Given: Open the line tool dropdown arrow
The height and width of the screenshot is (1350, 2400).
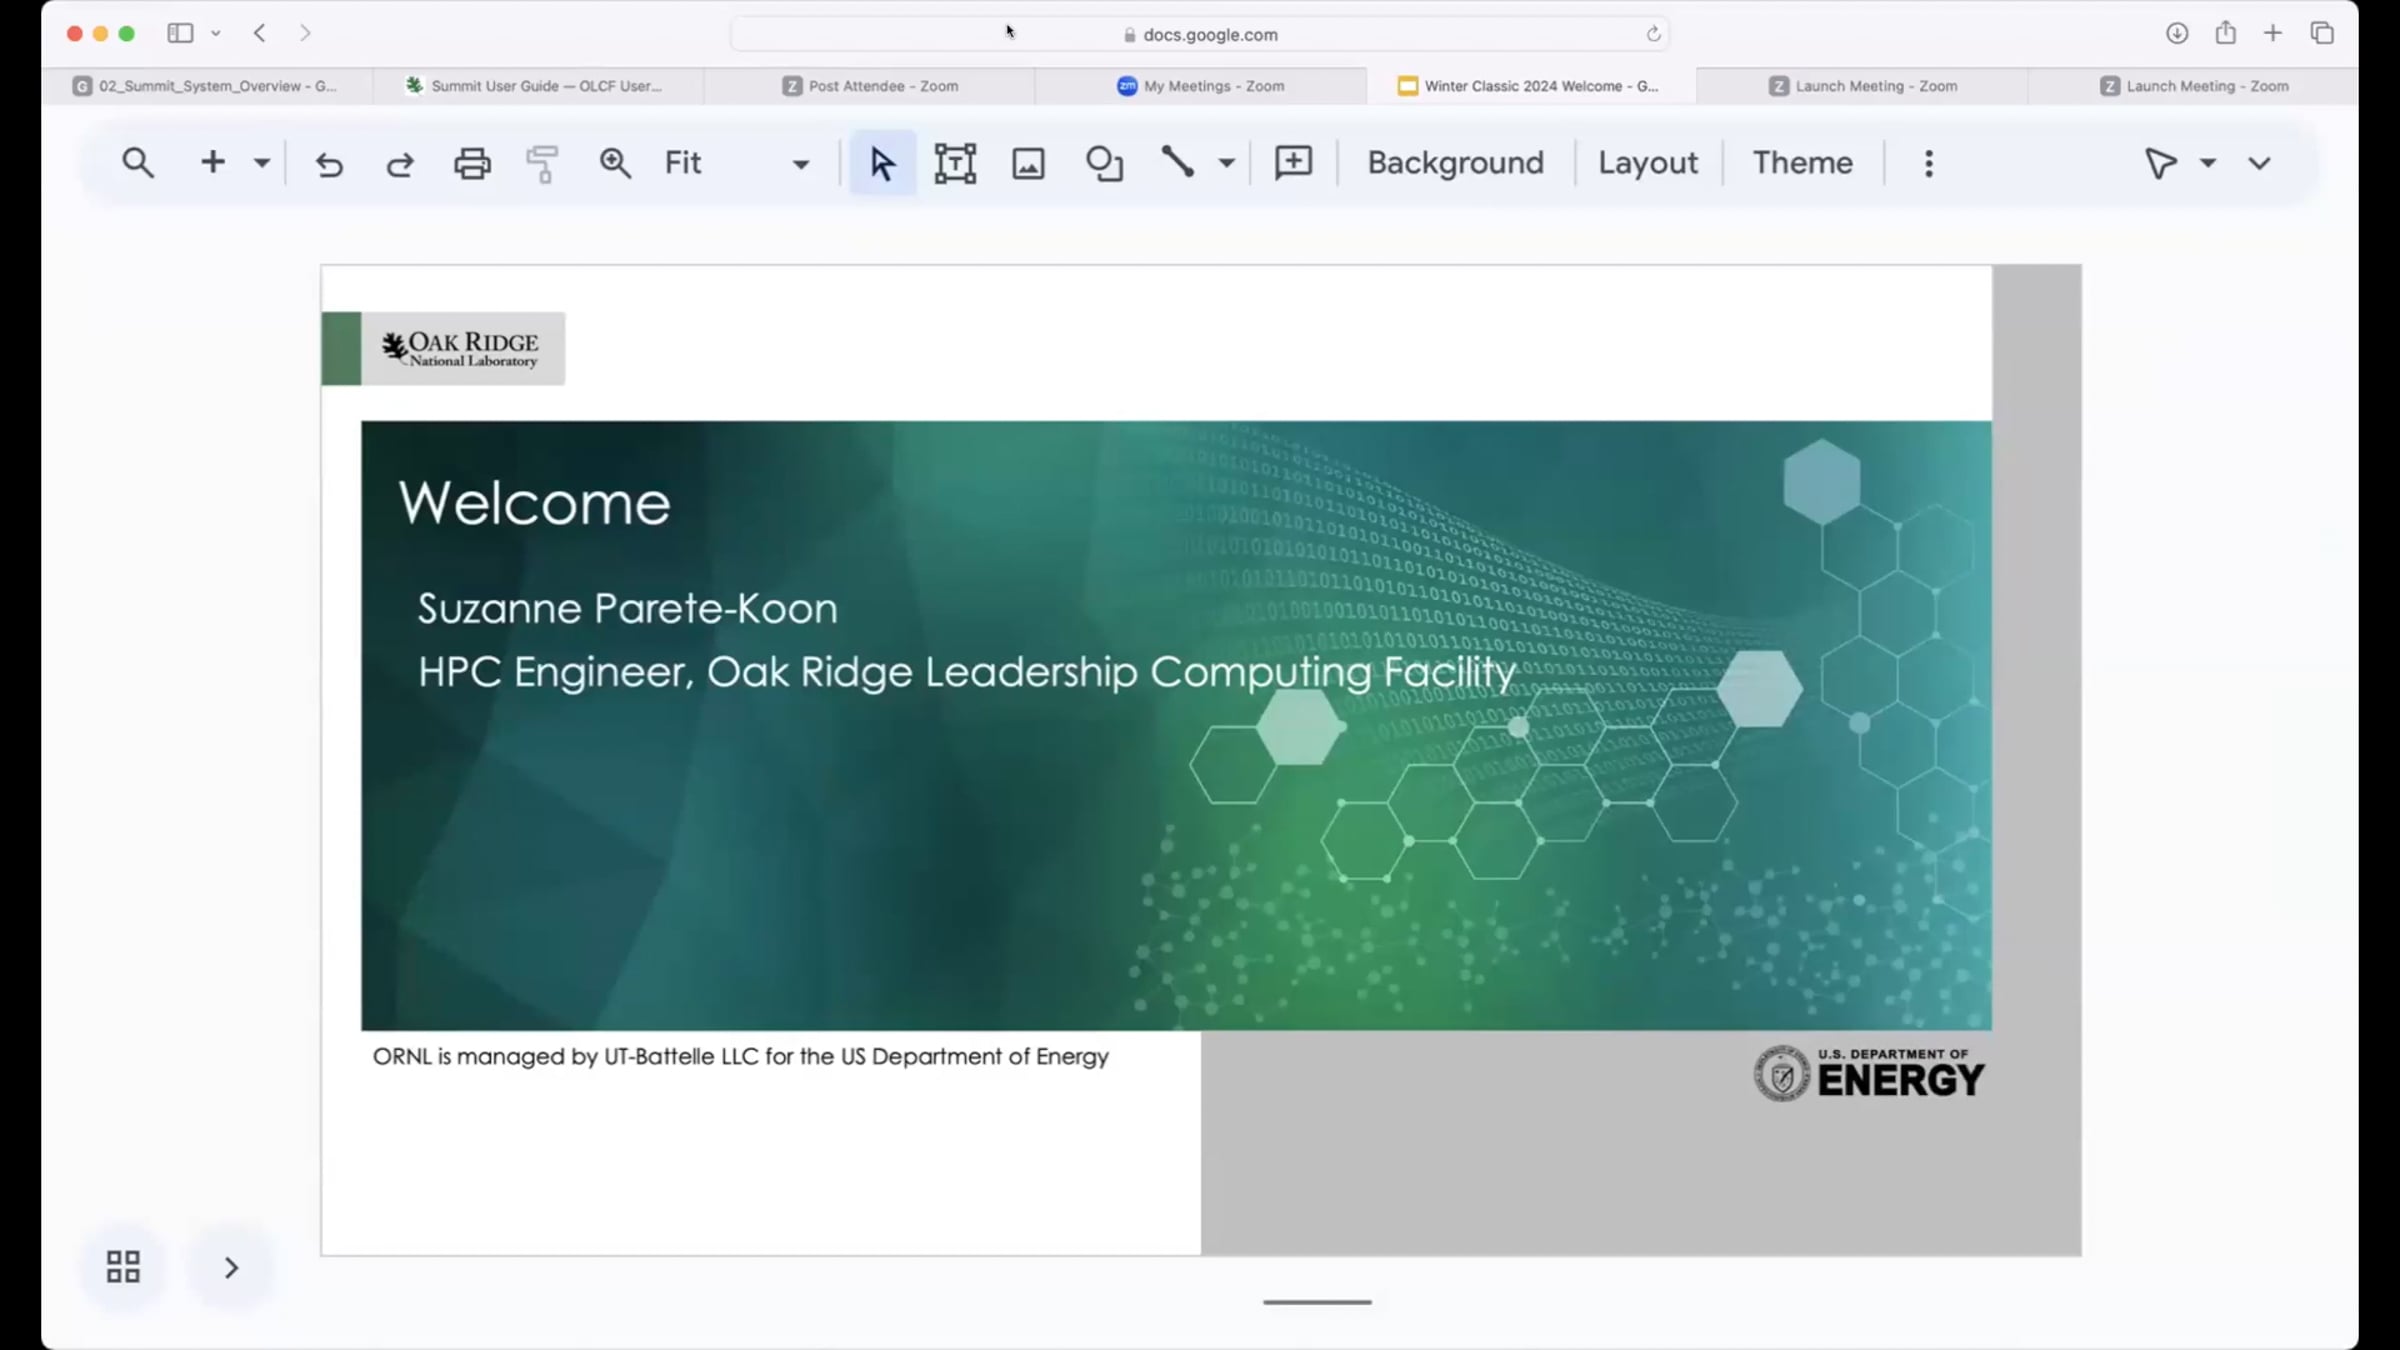Looking at the screenshot, I should [1226, 163].
